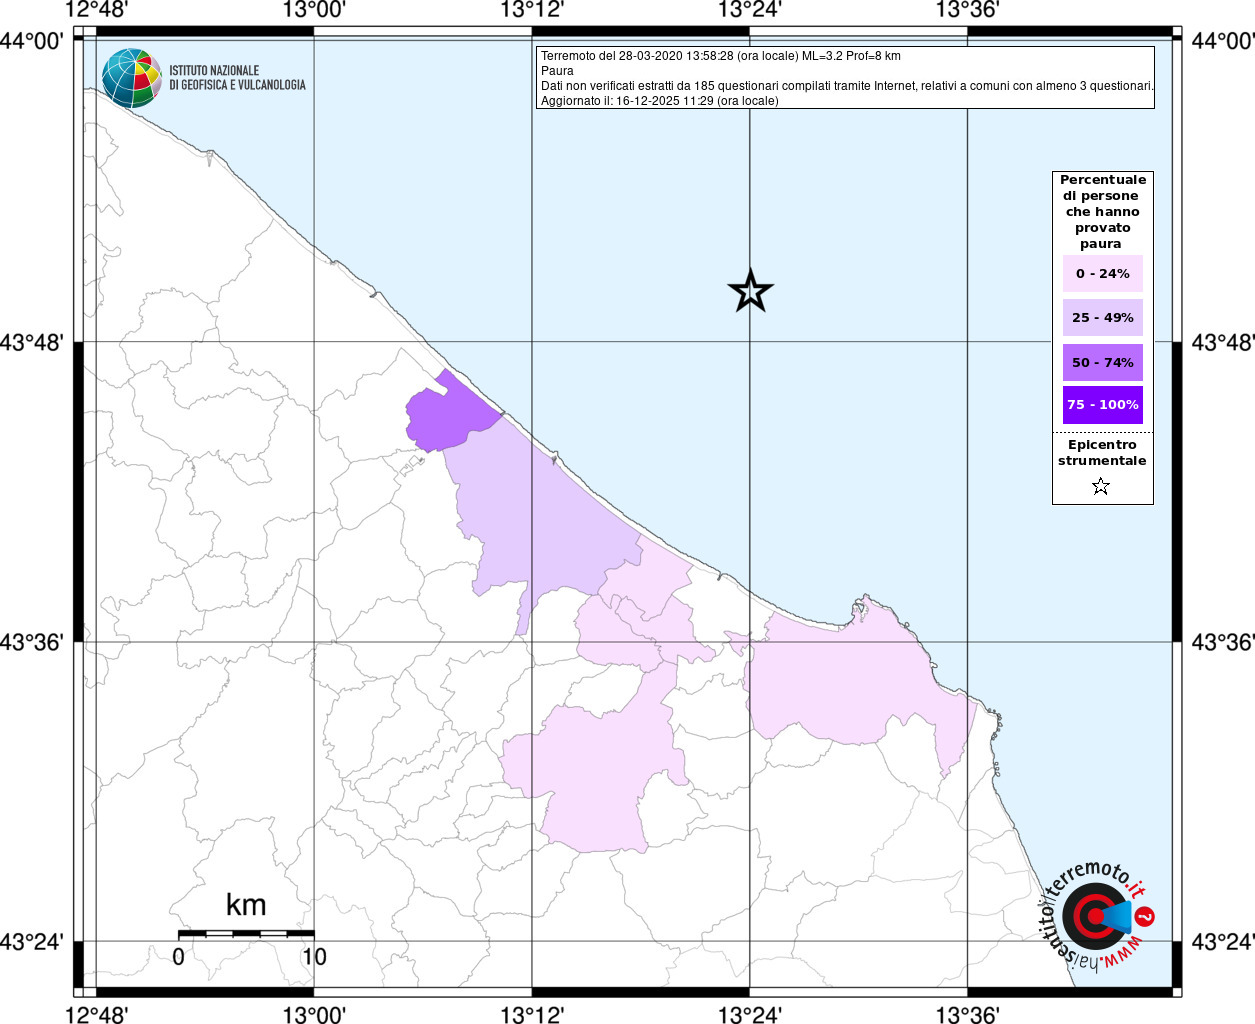Click the 'Aggiornato il' update date line
The width and height of the screenshot is (1255, 1024).
tap(660, 101)
